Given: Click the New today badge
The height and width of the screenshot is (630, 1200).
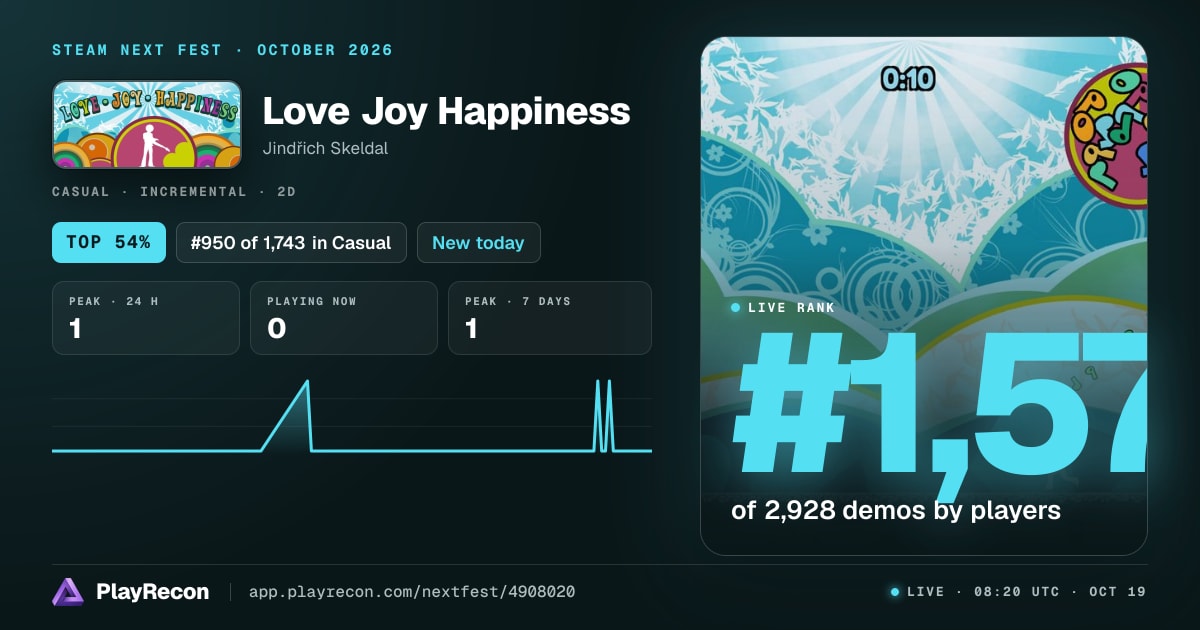Looking at the screenshot, I should (478, 242).
